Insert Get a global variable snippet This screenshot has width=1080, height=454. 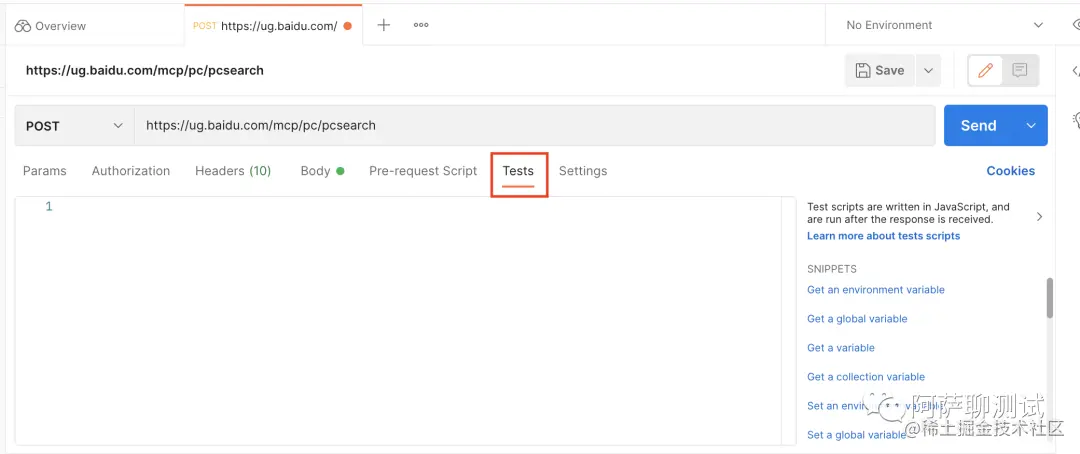[857, 319]
